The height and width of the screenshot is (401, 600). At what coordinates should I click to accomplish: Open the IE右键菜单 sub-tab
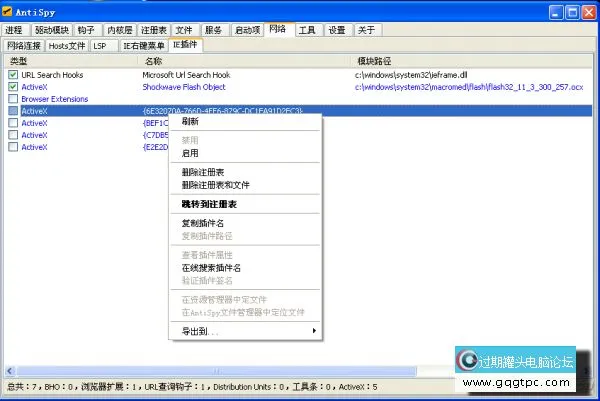[143, 46]
